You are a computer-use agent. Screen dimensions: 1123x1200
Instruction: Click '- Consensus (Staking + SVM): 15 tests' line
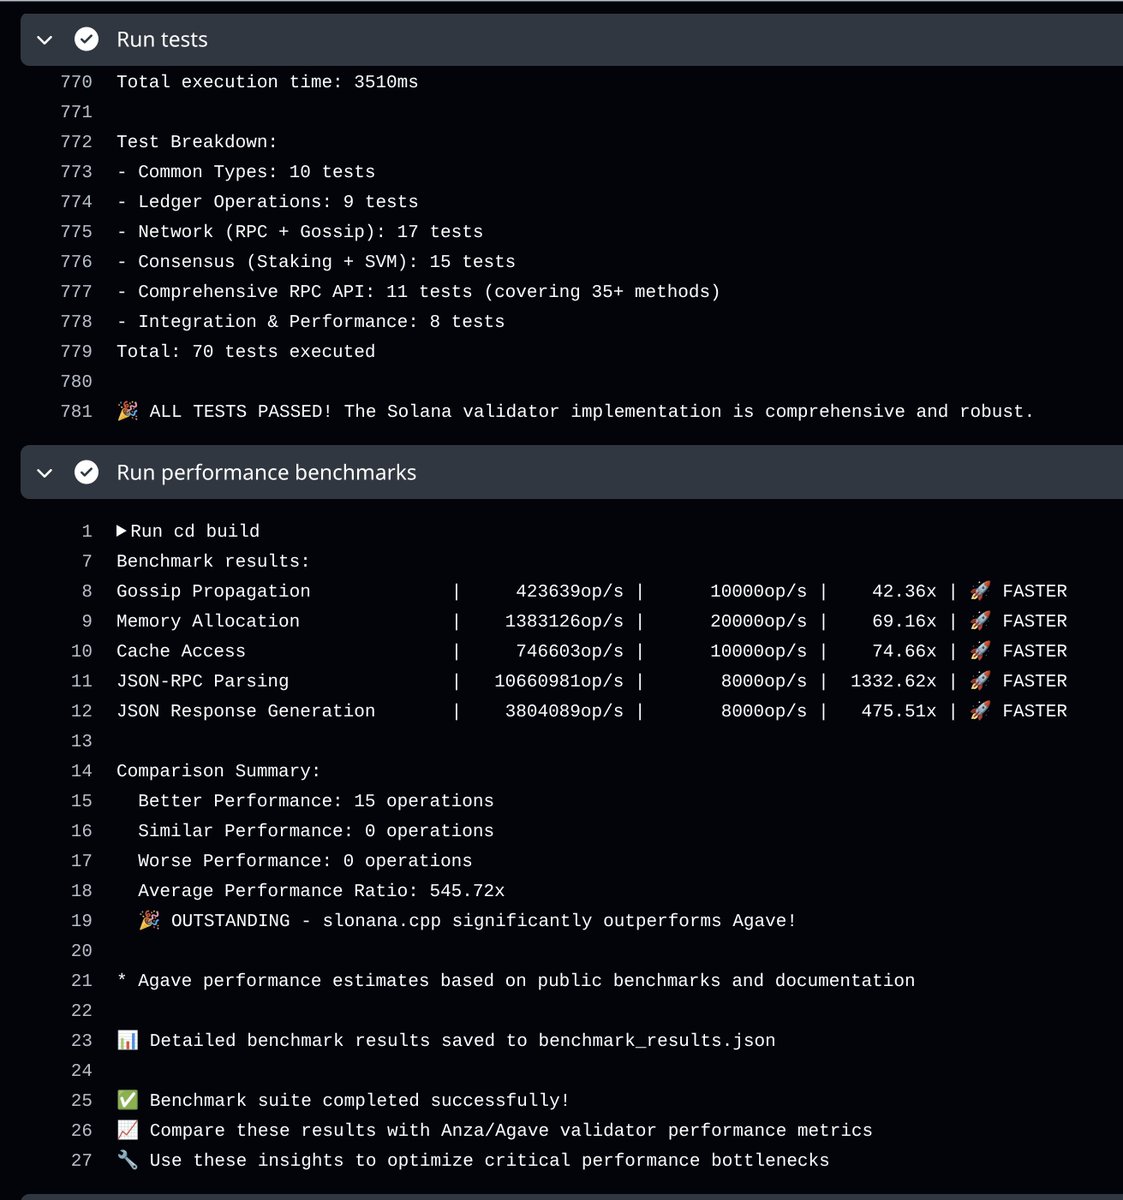click(x=316, y=262)
